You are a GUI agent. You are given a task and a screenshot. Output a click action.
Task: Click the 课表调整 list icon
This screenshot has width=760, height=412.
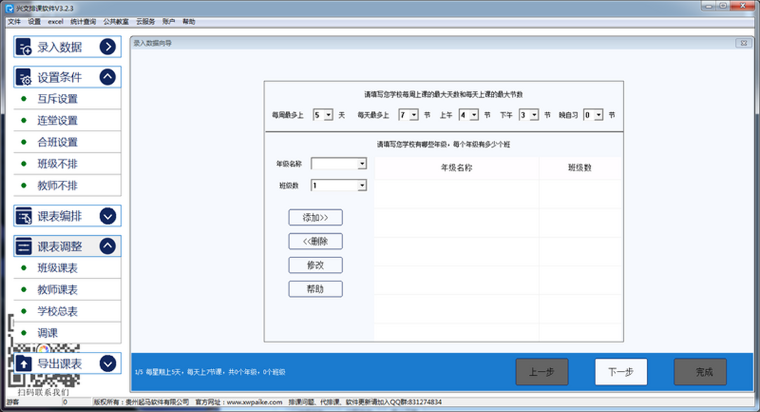(x=23, y=246)
